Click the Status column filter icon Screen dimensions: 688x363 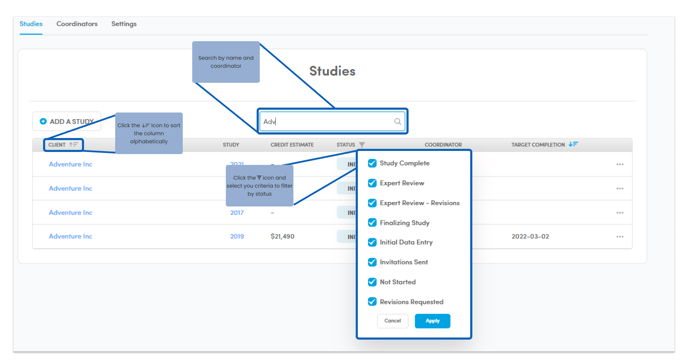point(362,144)
